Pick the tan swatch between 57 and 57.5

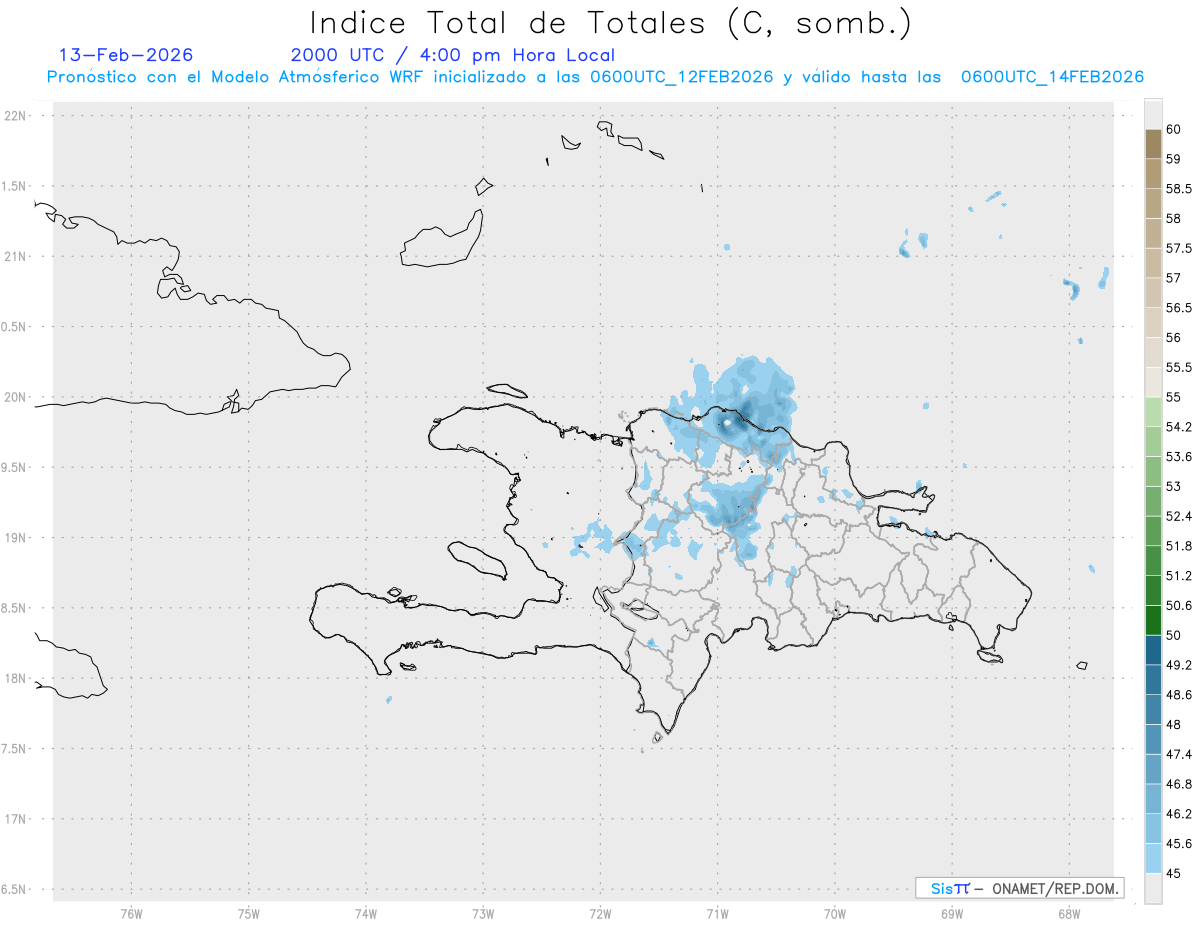(x=1153, y=263)
